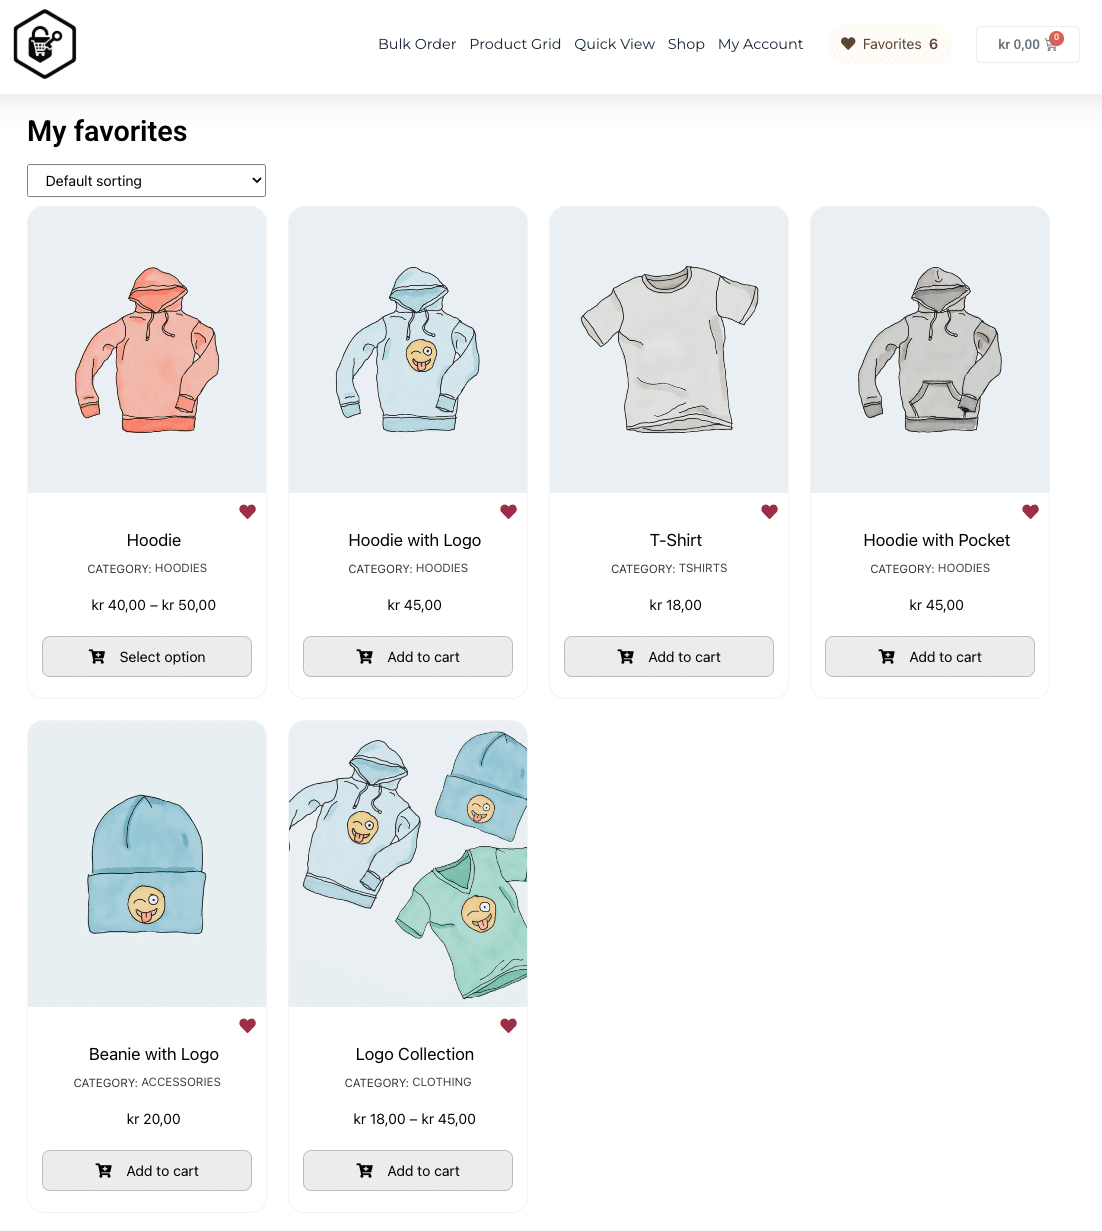Select option for the Hoodie product
The height and width of the screenshot is (1231, 1102).
[x=147, y=657]
